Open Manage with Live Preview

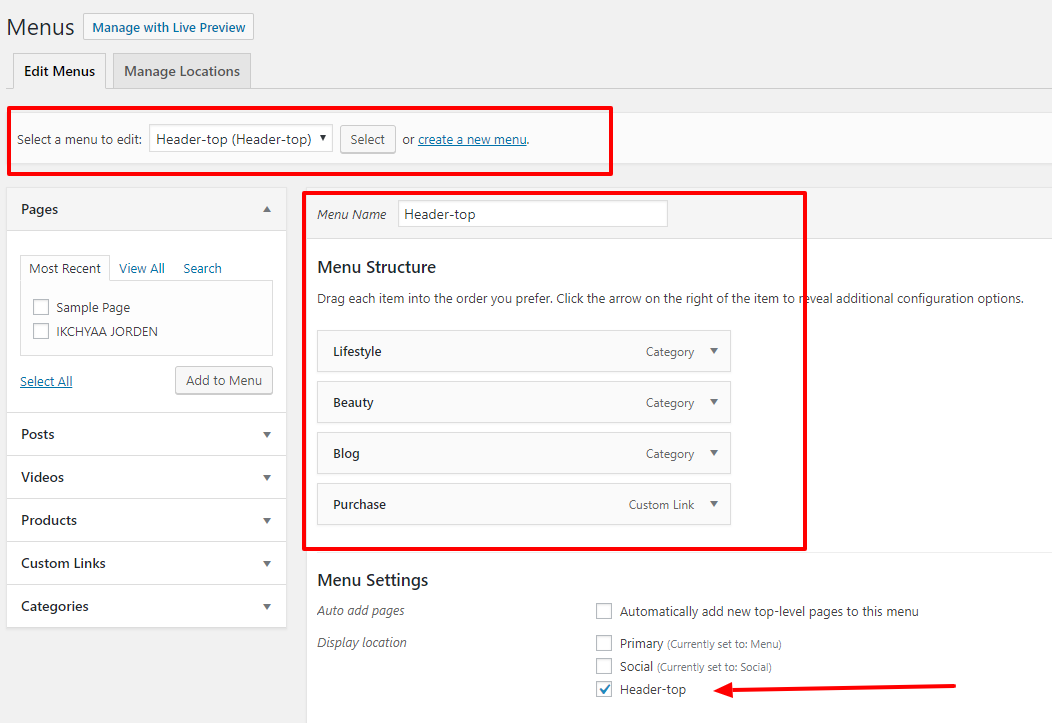[168, 27]
